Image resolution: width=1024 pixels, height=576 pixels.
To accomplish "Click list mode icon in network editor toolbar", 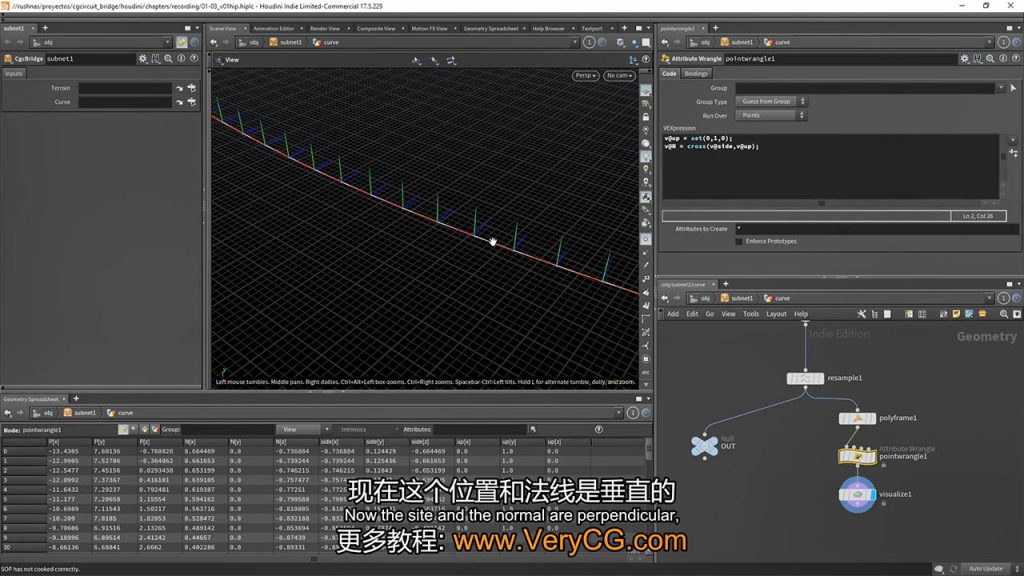I will (874, 314).
